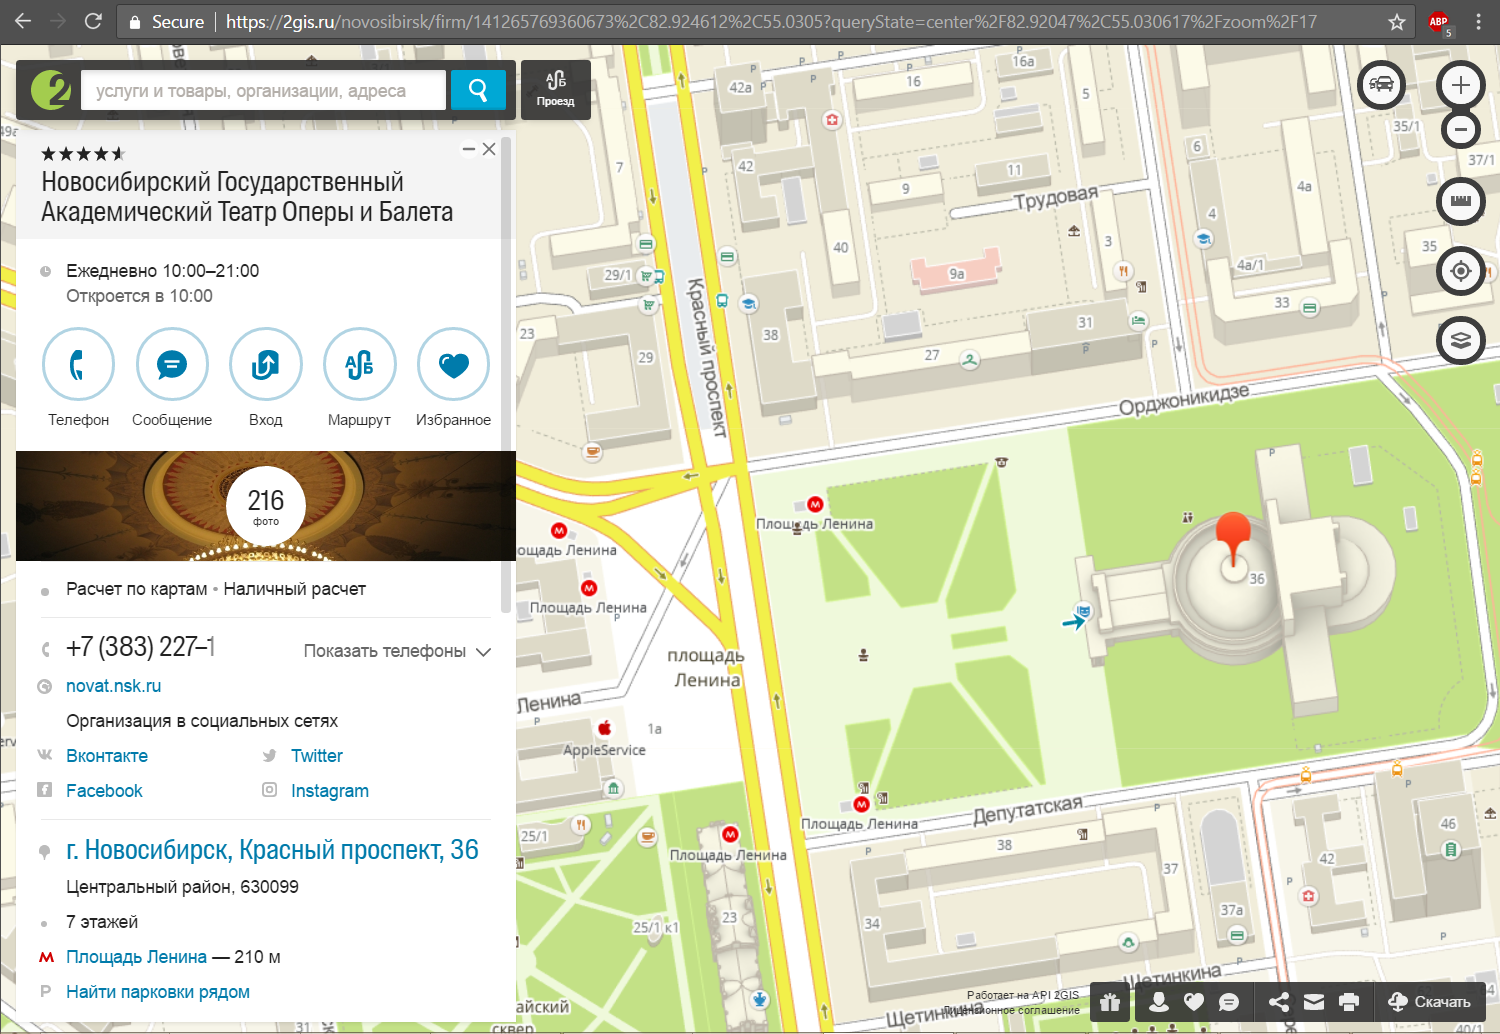Image resolution: width=1500 pixels, height=1034 pixels.
Task: Click the feedback chat icon in bottom toolbar
Action: [1229, 1002]
